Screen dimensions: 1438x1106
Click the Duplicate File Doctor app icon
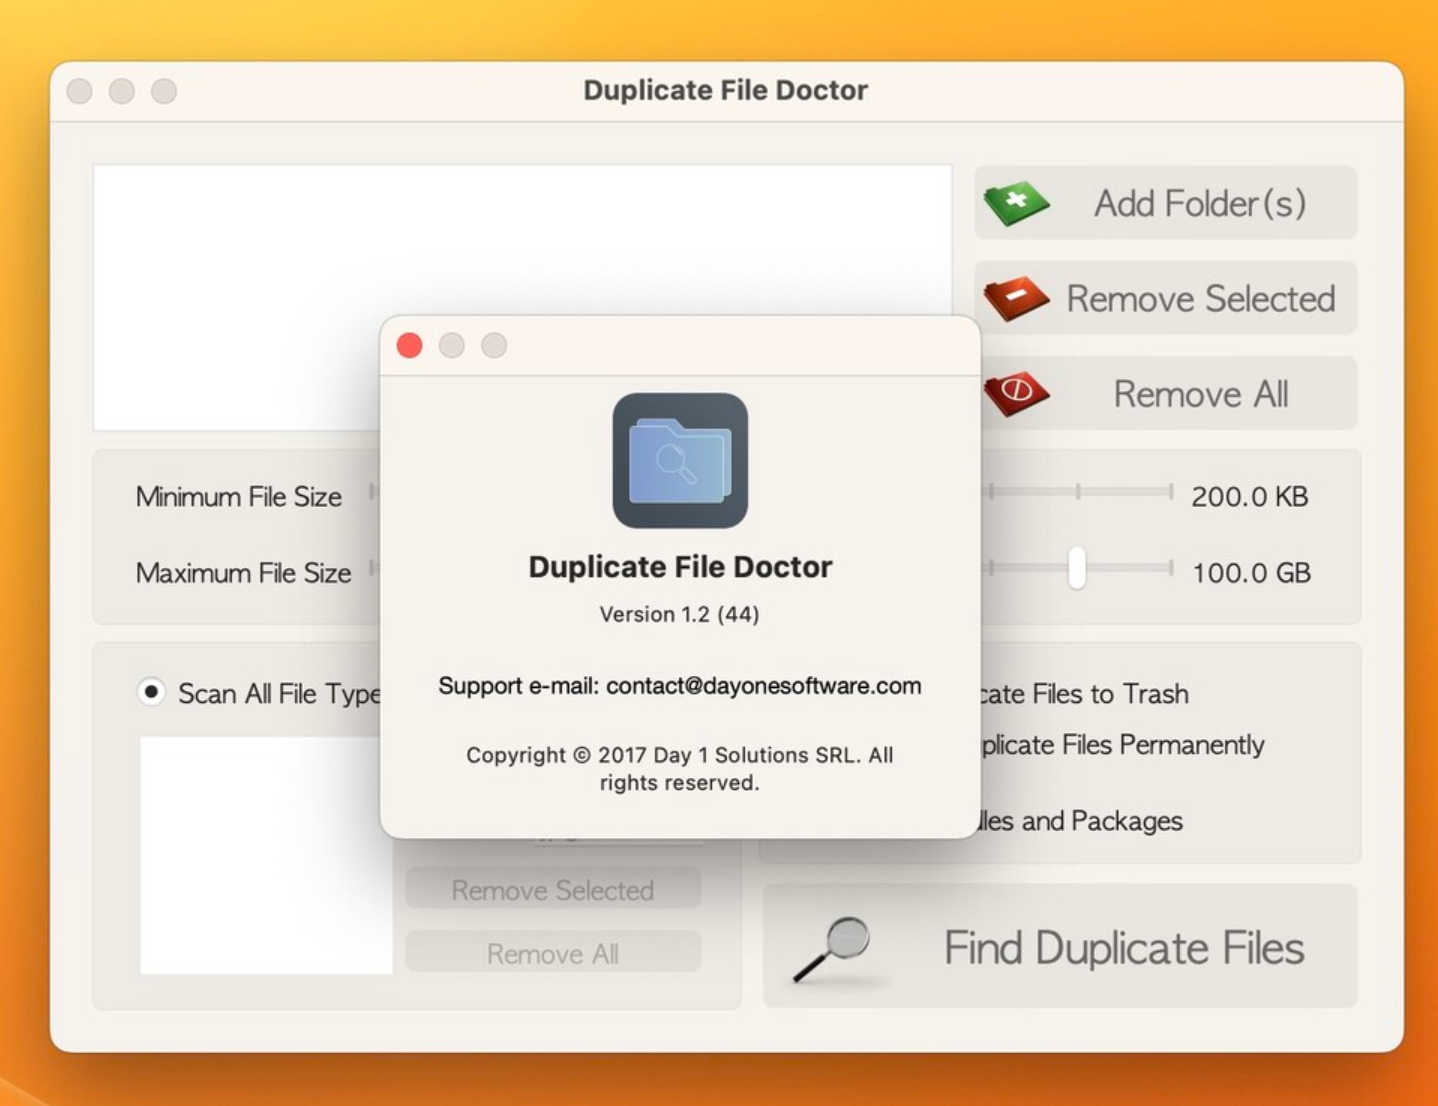click(680, 460)
